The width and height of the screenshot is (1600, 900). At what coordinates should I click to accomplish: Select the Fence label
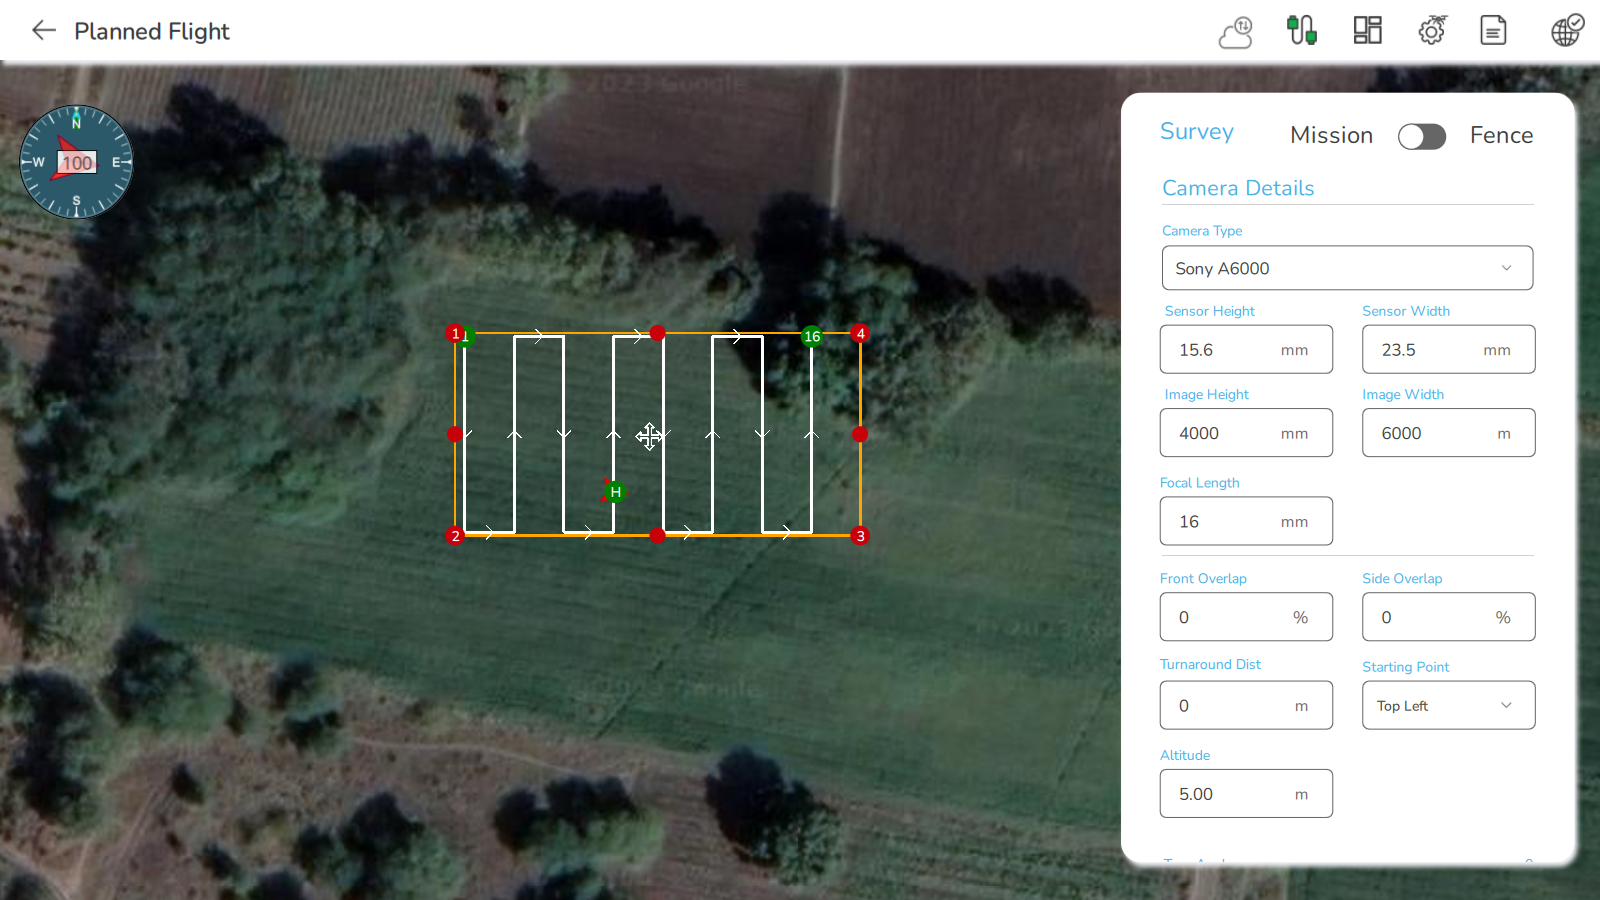tap(1501, 136)
